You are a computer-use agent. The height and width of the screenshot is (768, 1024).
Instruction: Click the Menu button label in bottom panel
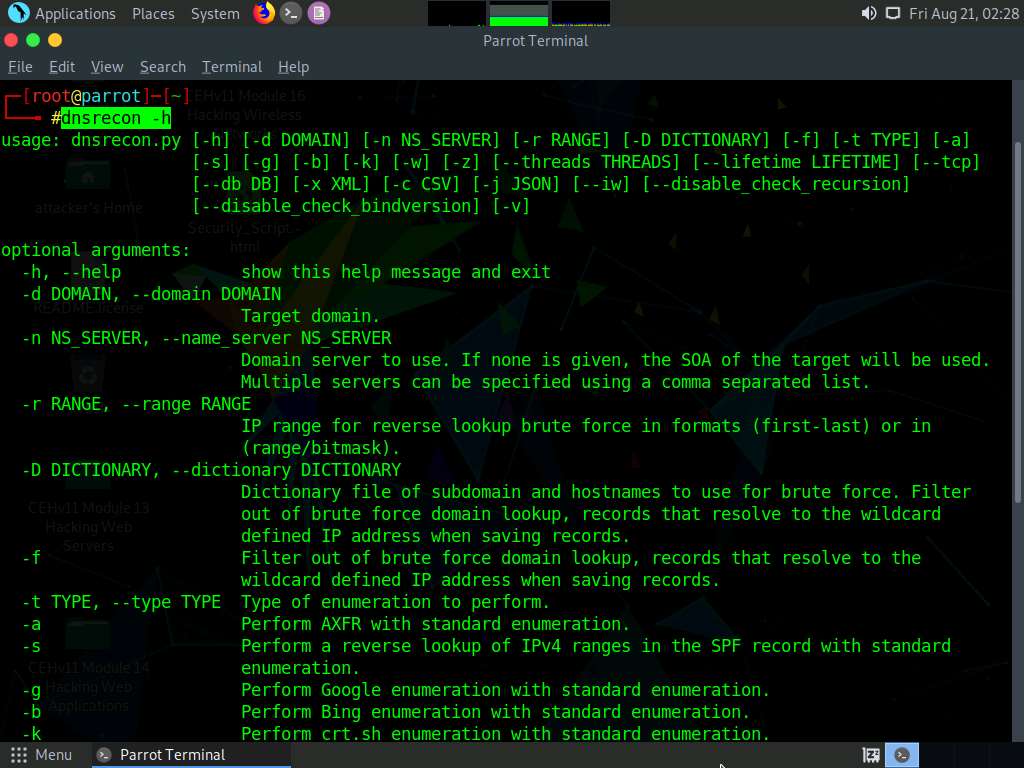pyautogui.click(x=54, y=755)
